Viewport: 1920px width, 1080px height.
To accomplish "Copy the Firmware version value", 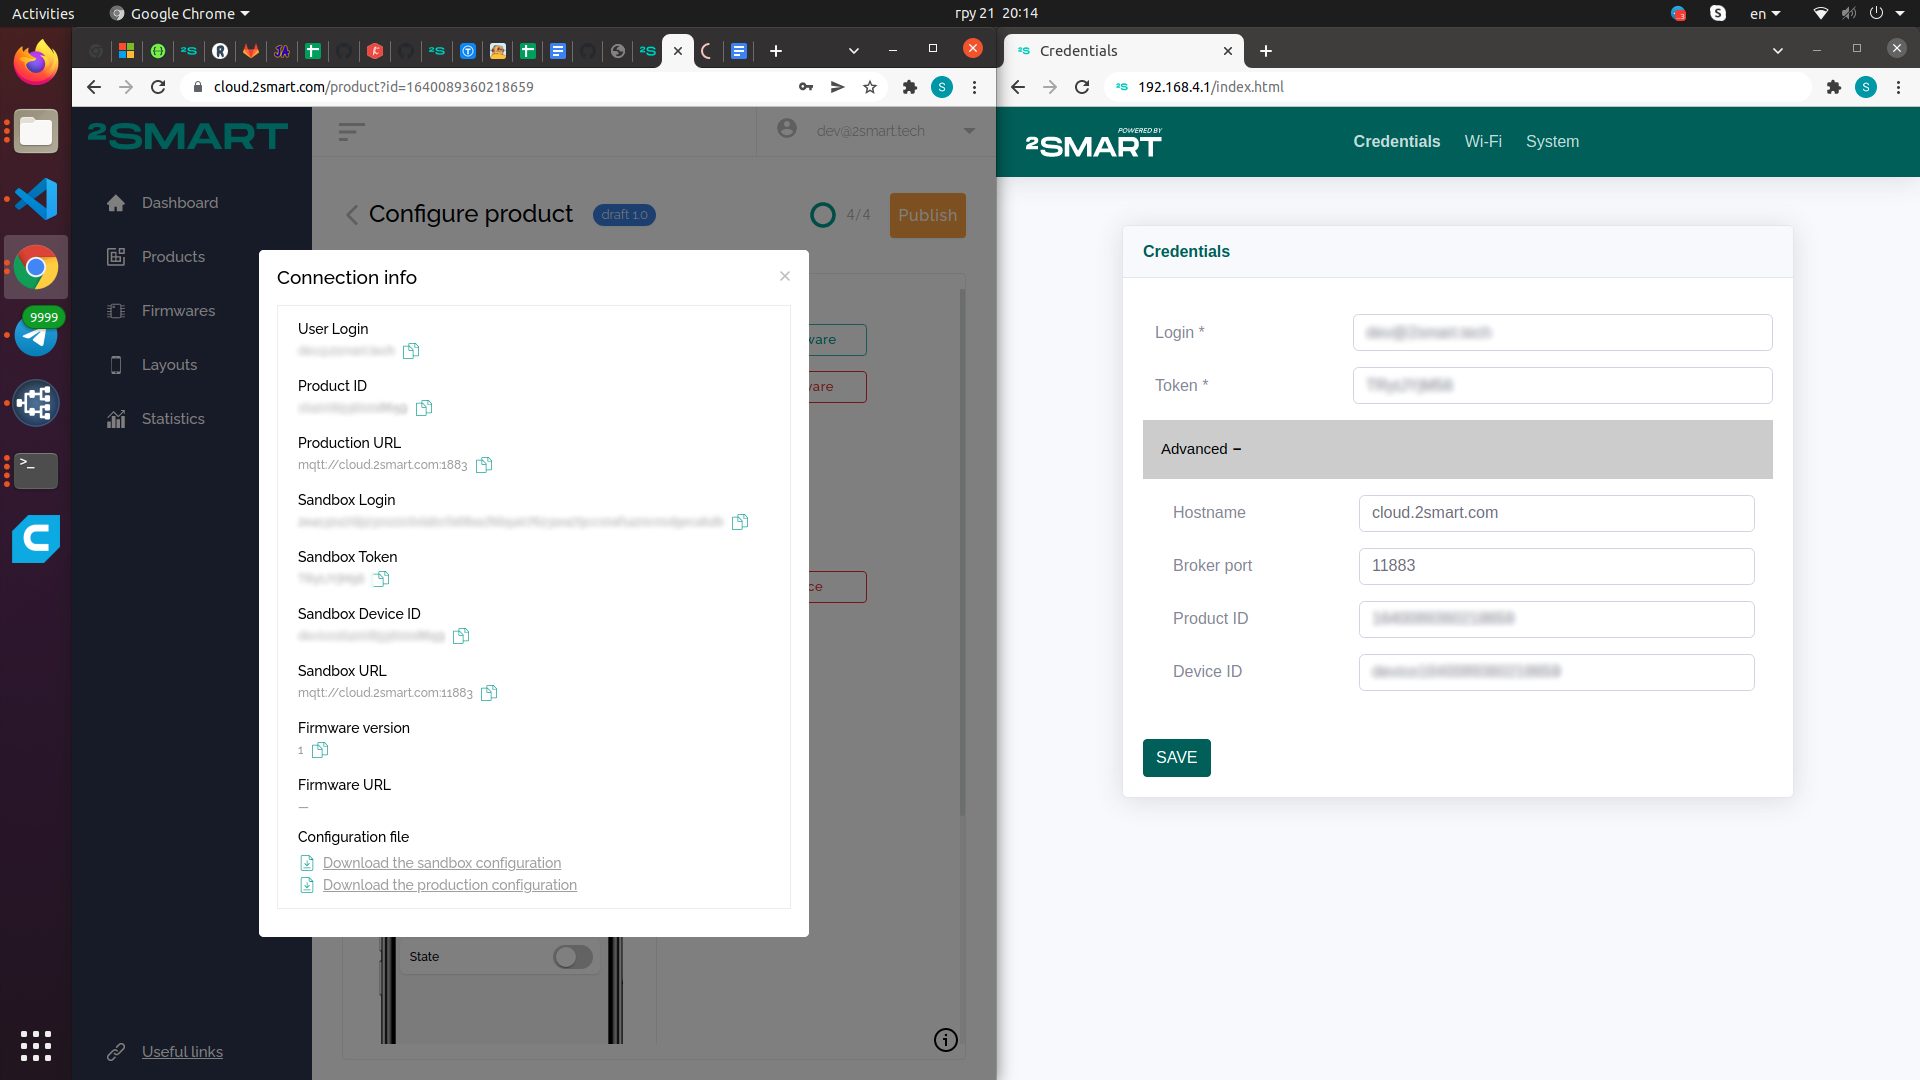I will [x=320, y=750].
